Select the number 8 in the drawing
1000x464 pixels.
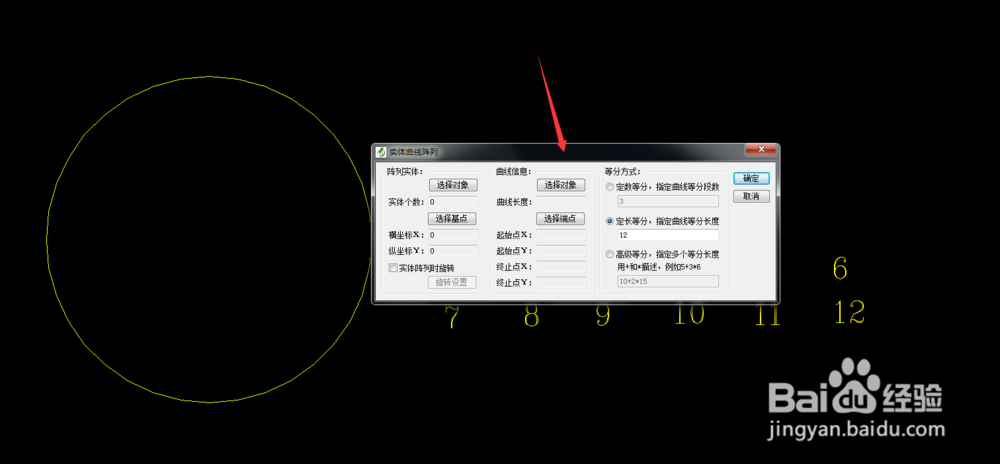(531, 316)
